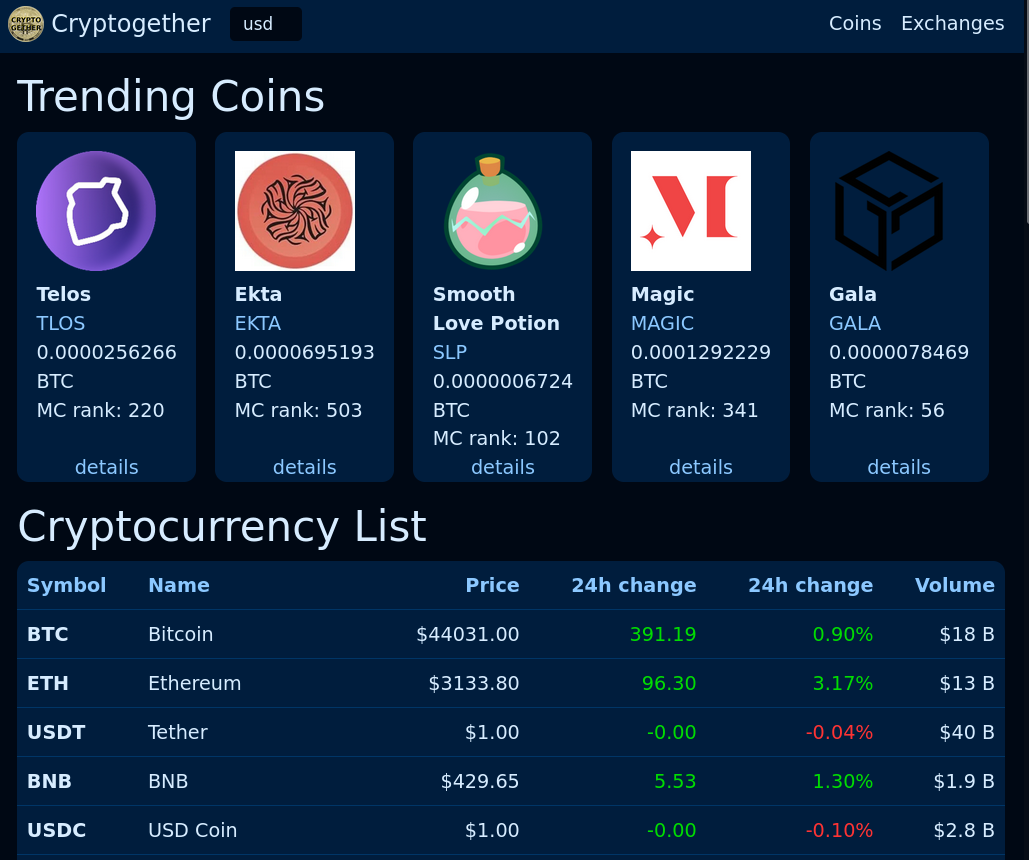The image size is (1029, 860).
Task: Click the Magic coin logo
Action: click(x=691, y=211)
